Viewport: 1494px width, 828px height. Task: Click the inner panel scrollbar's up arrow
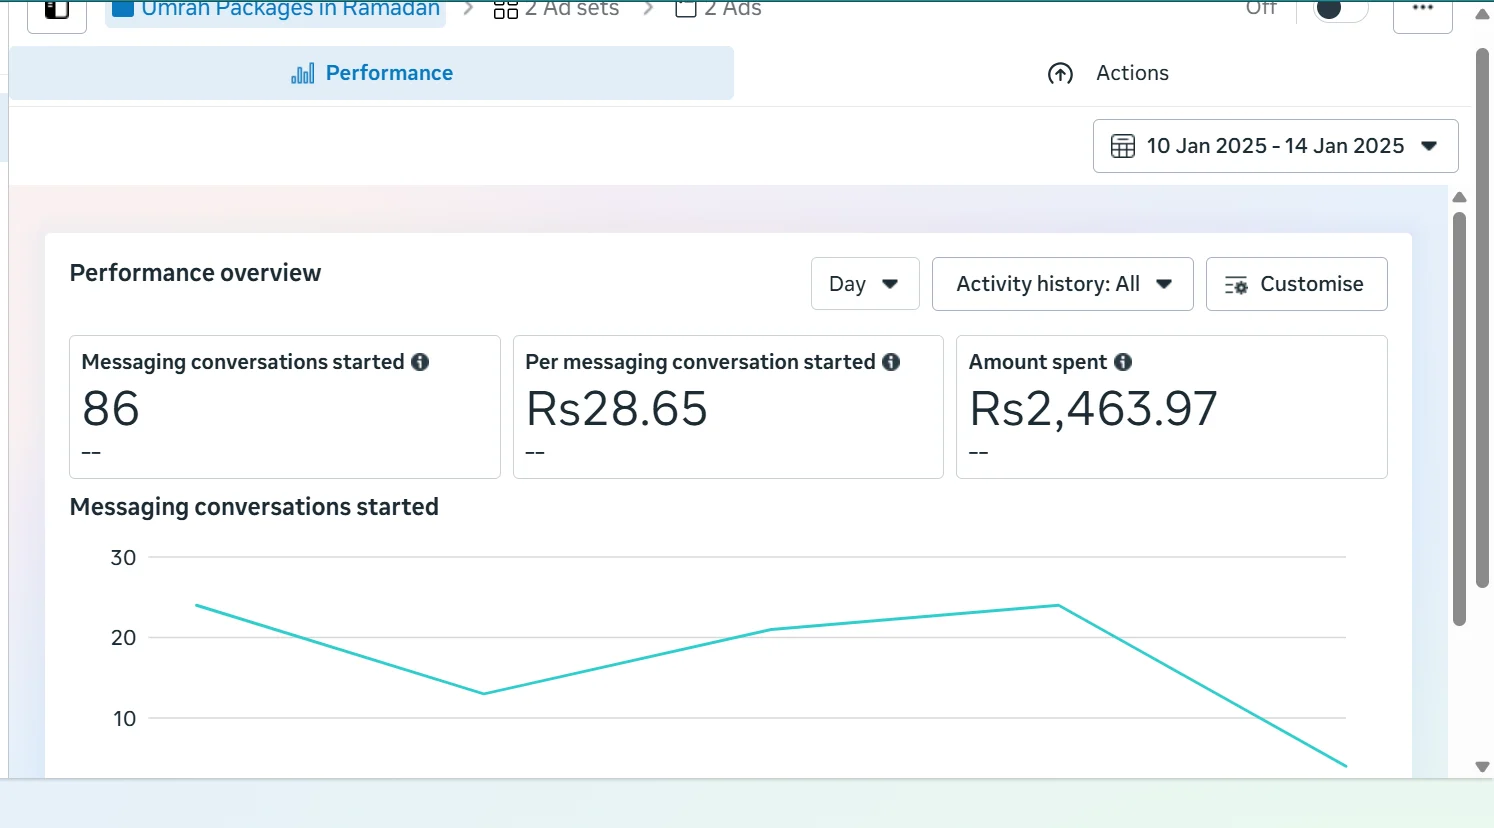[x=1459, y=197]
